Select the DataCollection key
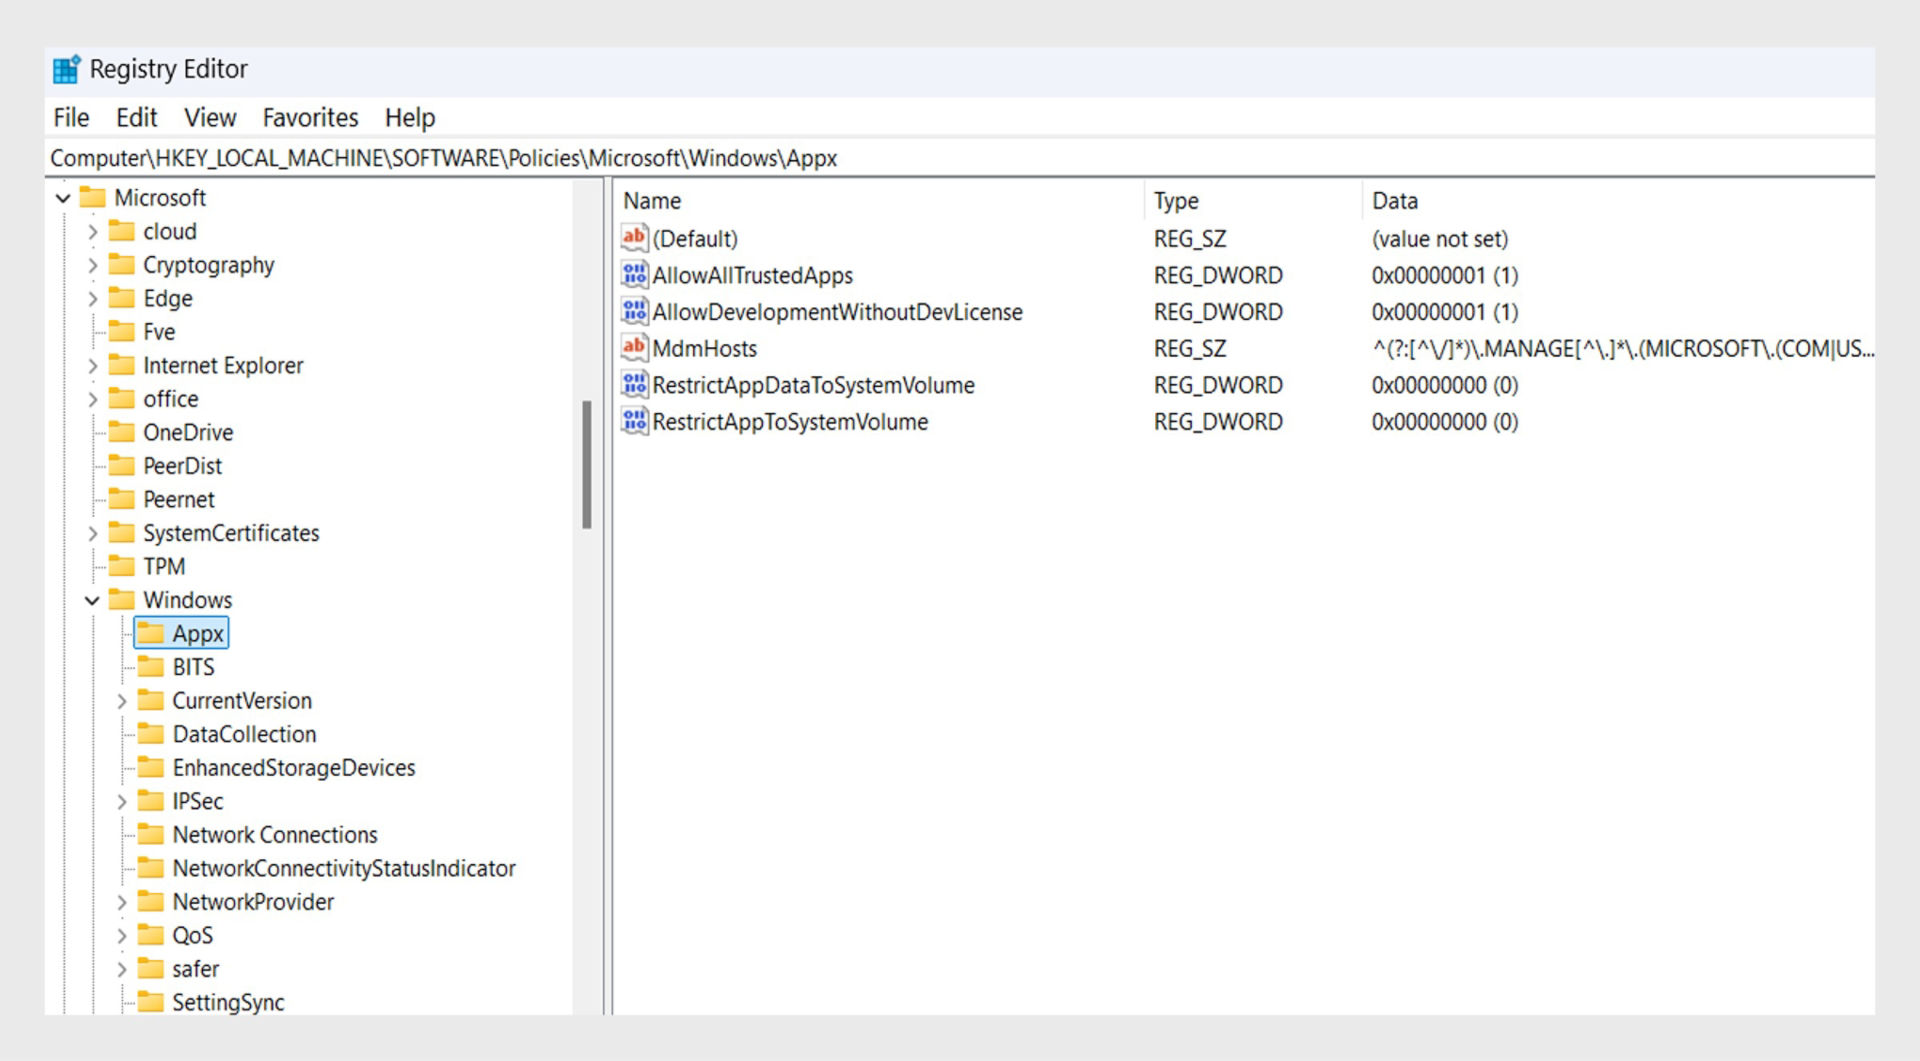The height and width of the screenshot is (1061, 1920). (x=244, y=733)
